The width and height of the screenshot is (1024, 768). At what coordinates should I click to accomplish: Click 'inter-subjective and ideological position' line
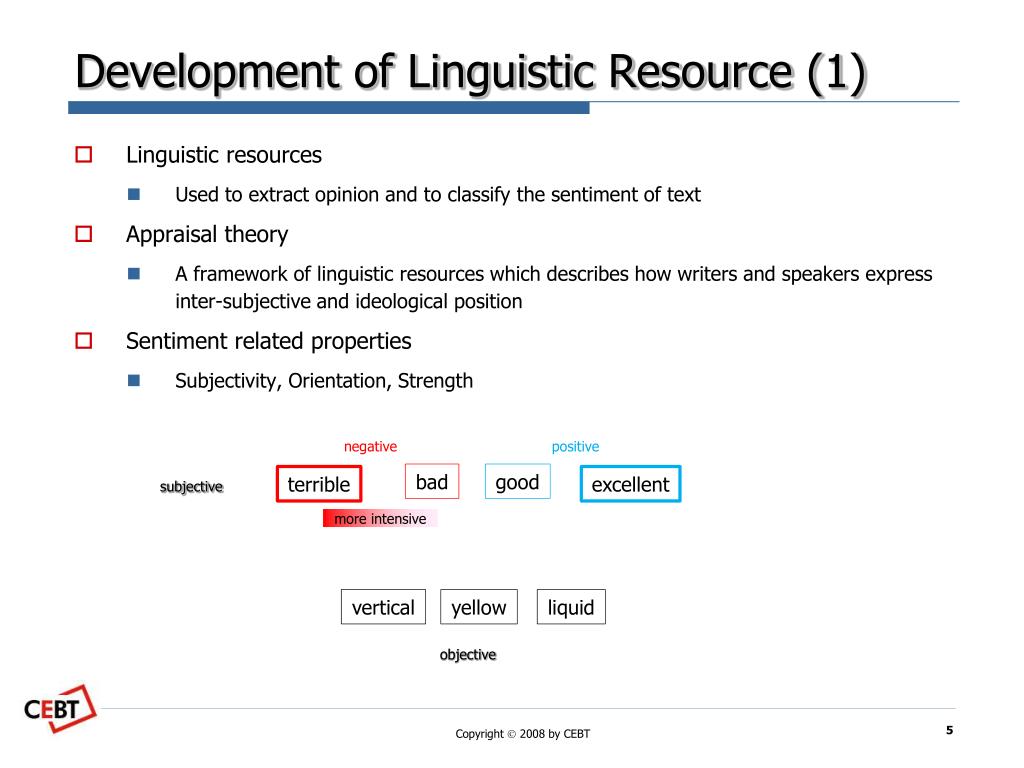[x=349, y=302]
